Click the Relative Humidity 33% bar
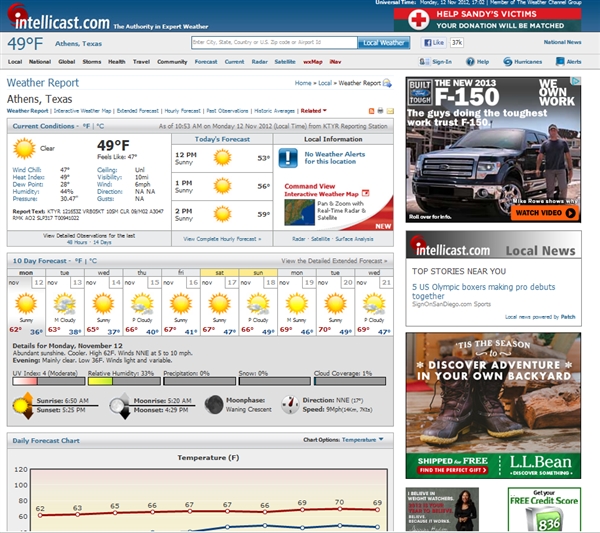Screen dimensions: 600x533 (x=124, y=381)
